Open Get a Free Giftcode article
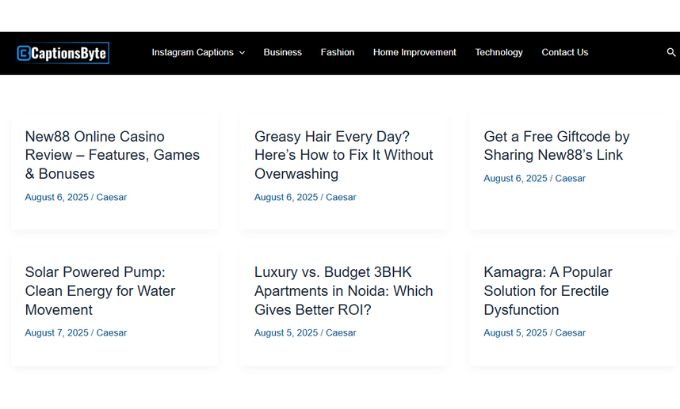 (557, 146)
